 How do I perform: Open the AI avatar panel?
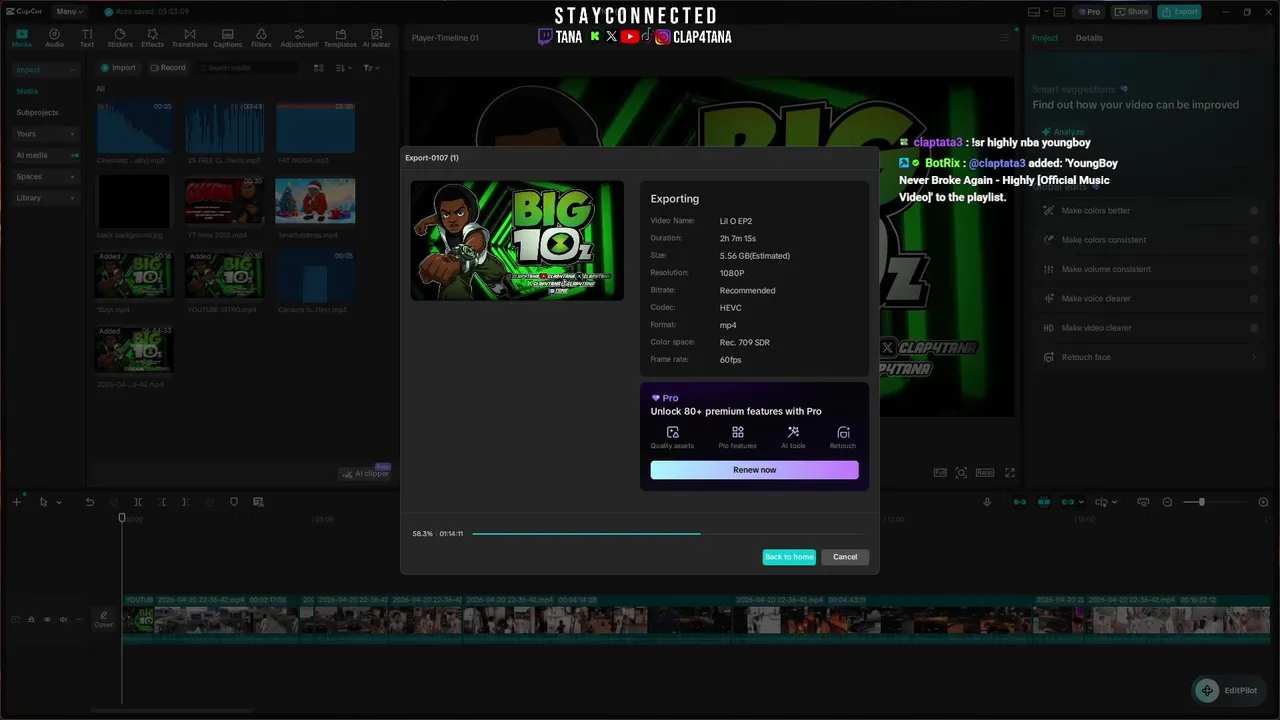377,38
